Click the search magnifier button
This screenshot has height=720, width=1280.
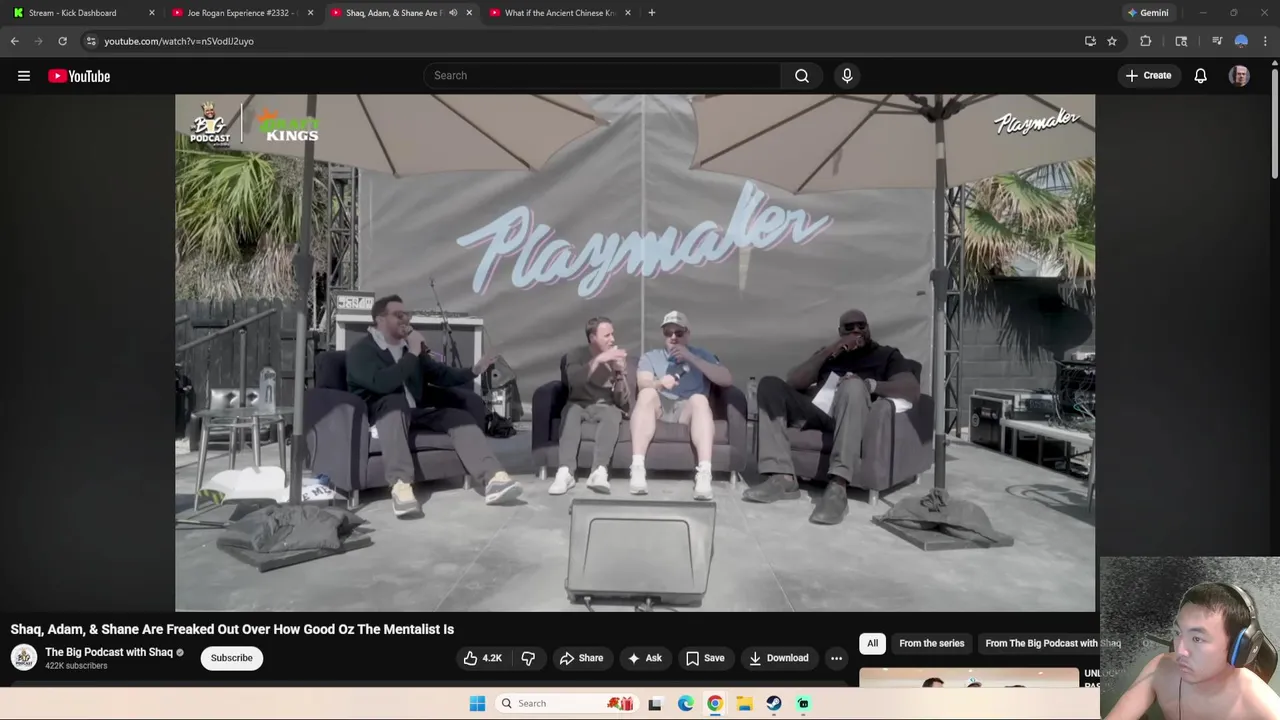802,76
